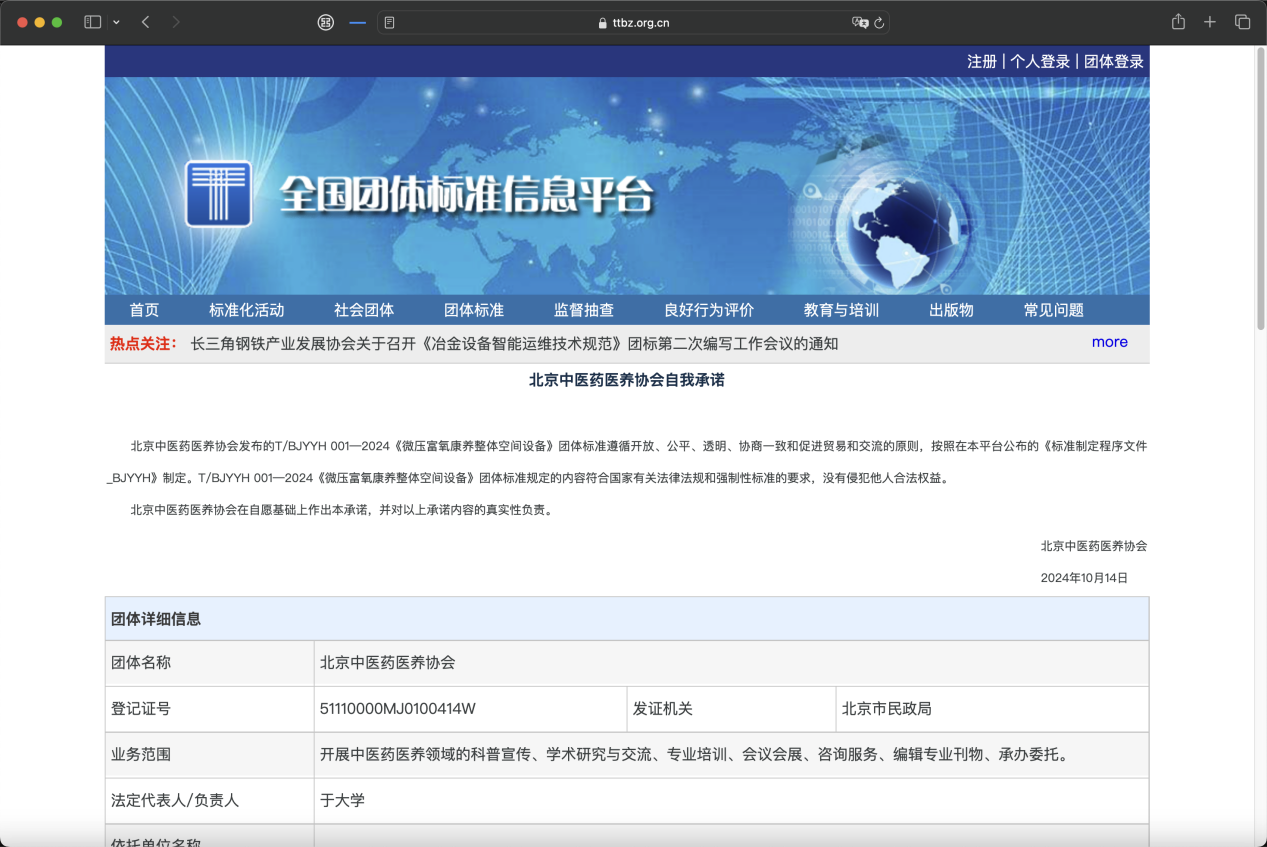Open the 团体登录 link
Image resolution: width=1267 pixels, height=847 pixels.
(1114, 61)
